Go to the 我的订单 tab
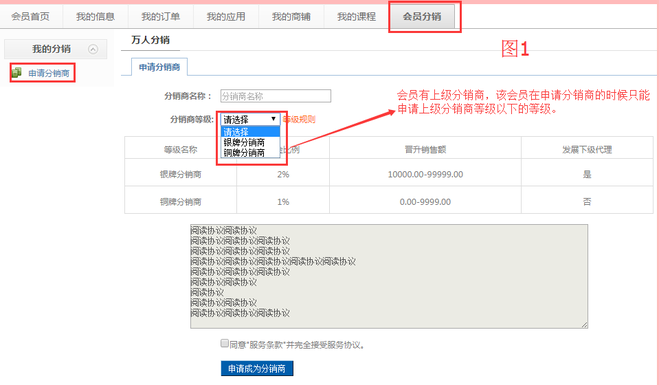Screen dimensions: 659x385 (161, 16)
